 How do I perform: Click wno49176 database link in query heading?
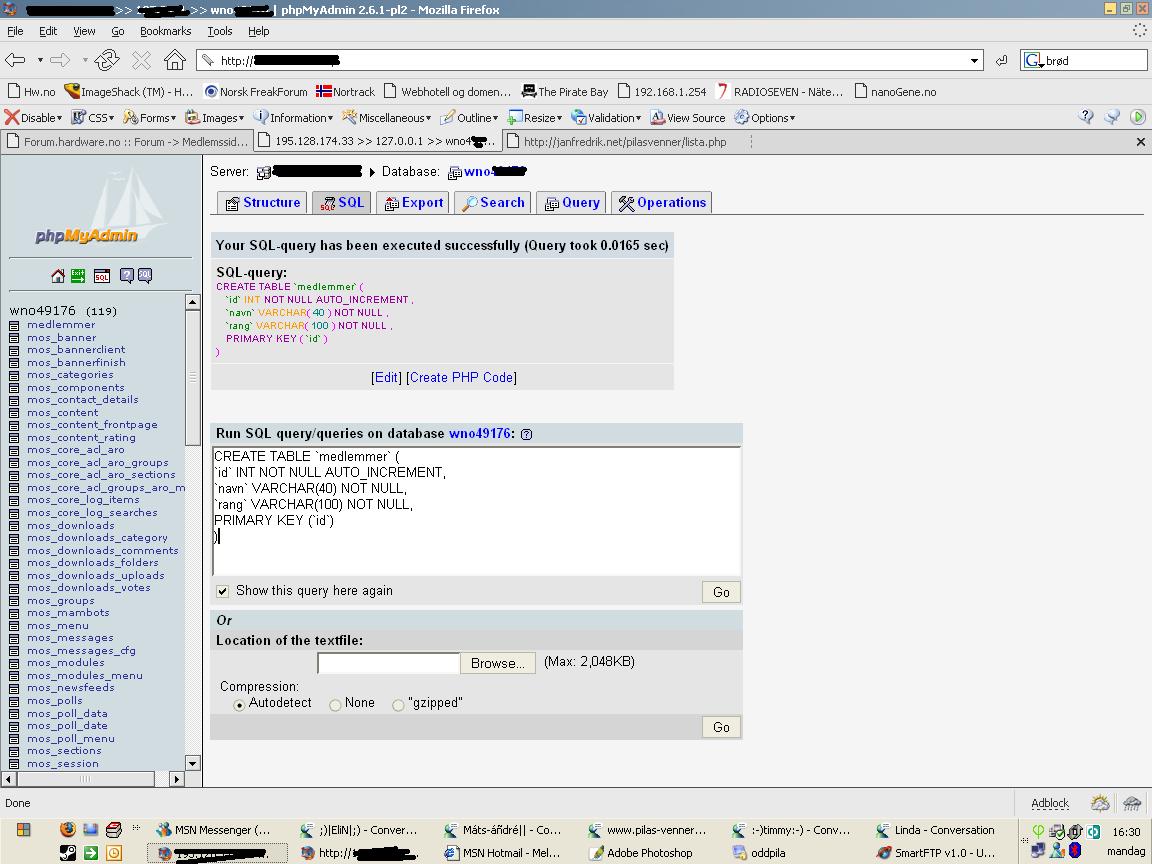click(479, 433)
